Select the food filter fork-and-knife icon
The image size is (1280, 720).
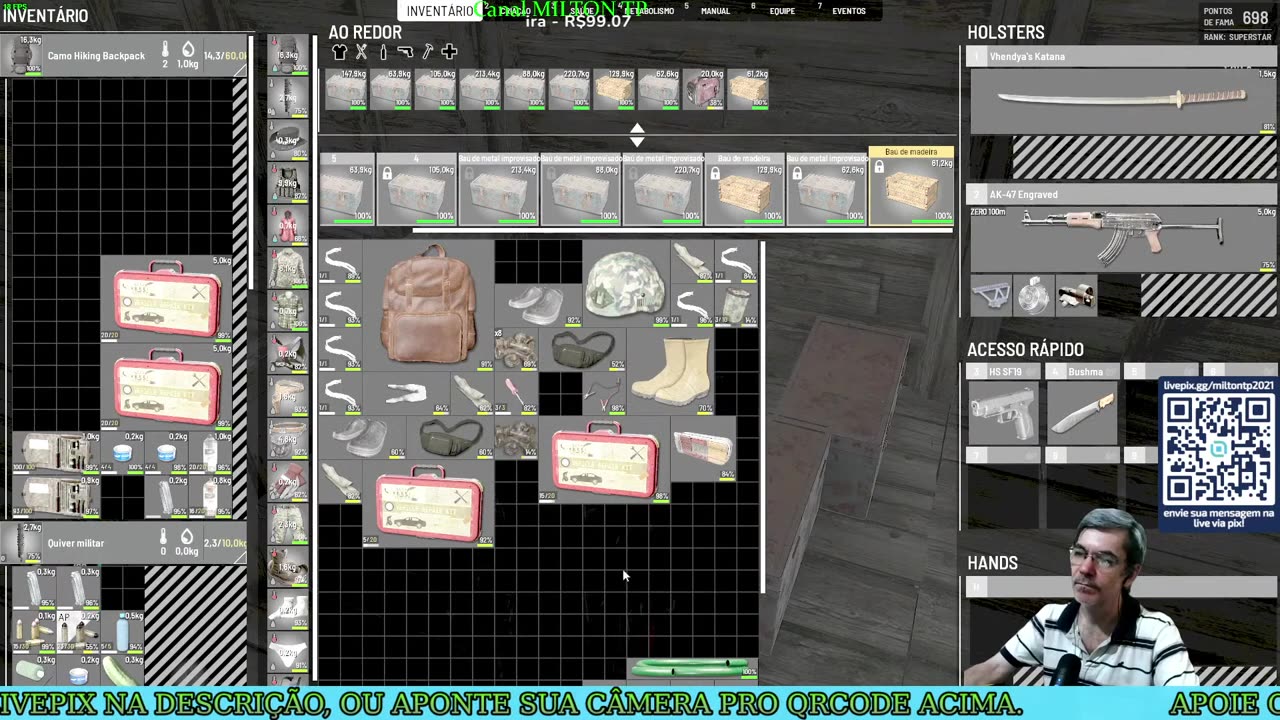(x=361, y=52)
